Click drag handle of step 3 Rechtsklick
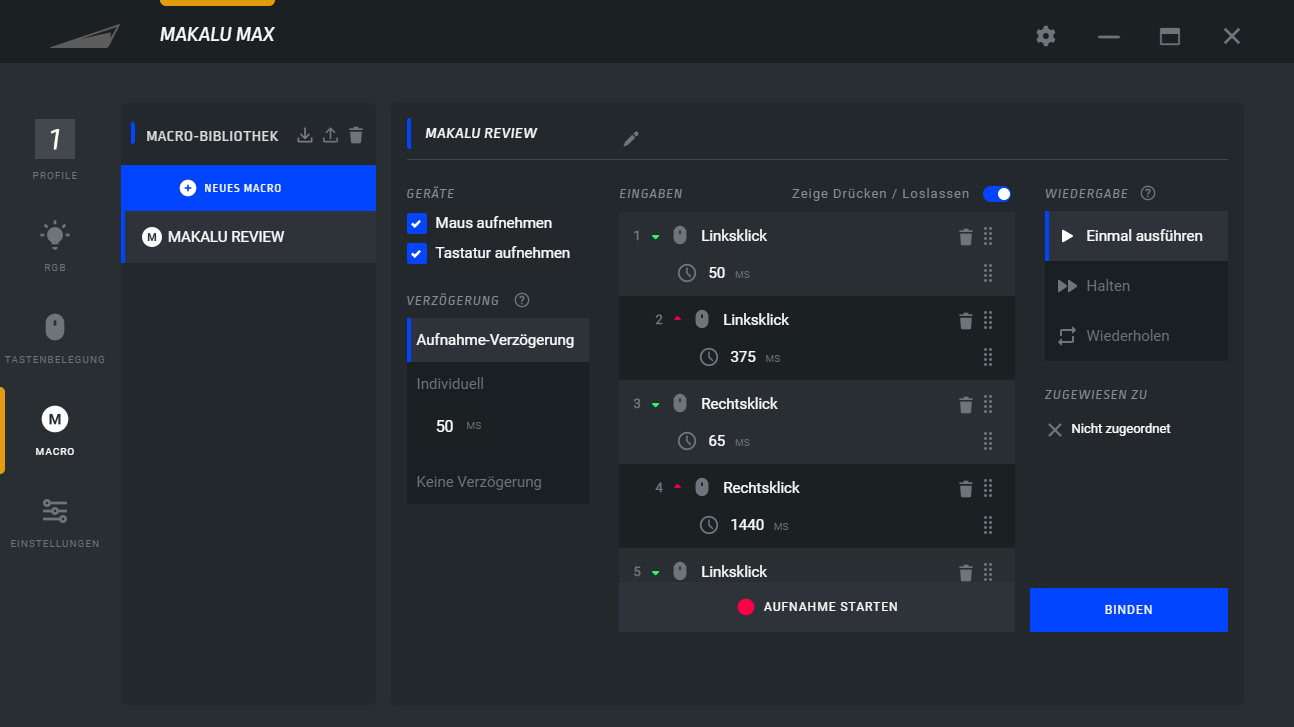 (988, 404)
